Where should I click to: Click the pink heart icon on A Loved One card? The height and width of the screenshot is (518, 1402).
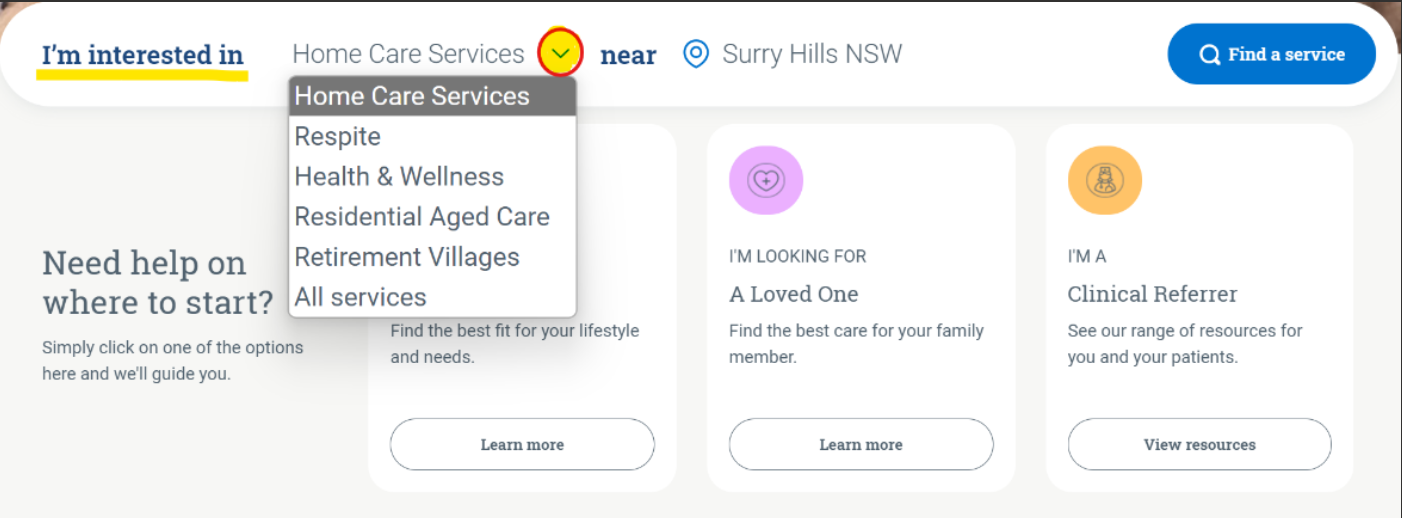(x=766, y=180)
